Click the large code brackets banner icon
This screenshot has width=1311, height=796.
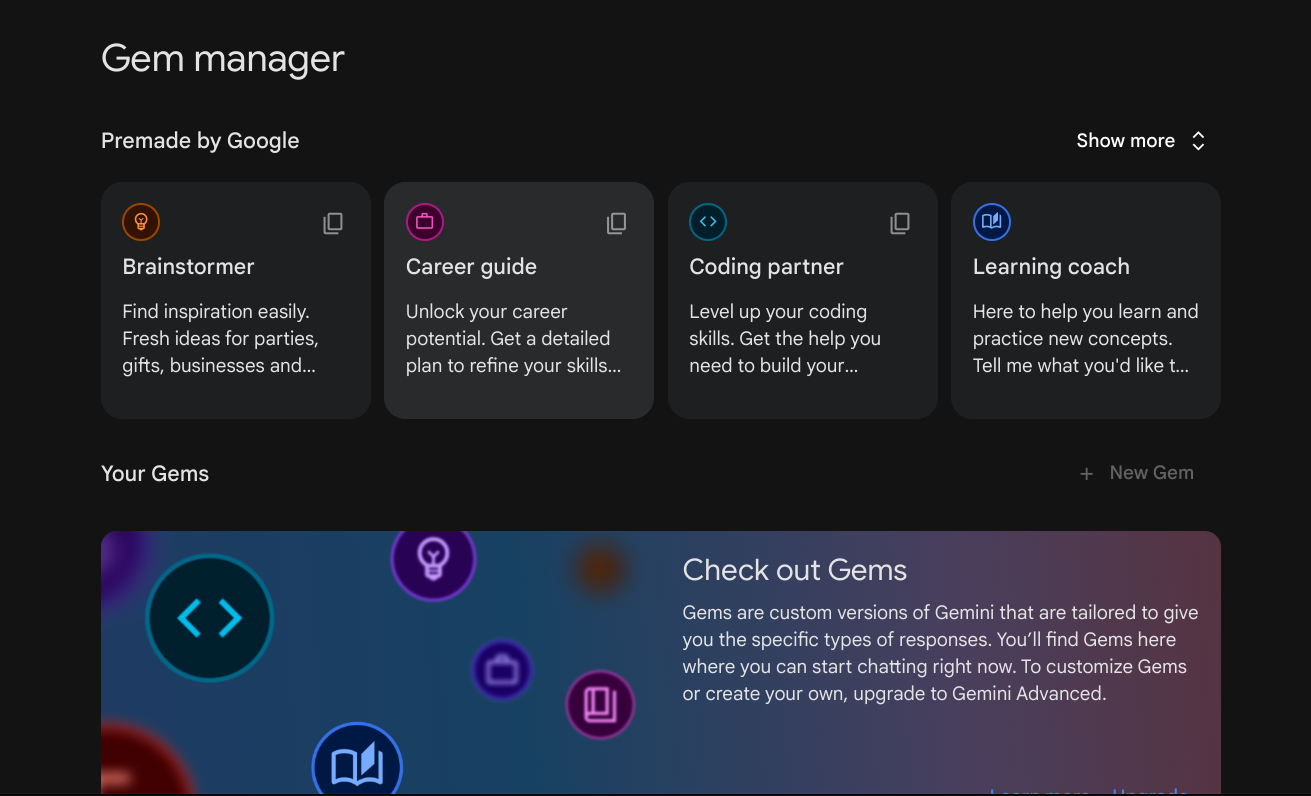210,618
